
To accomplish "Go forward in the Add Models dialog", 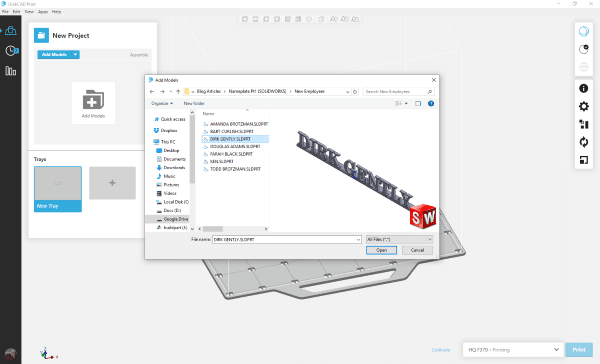I will 162,91.
